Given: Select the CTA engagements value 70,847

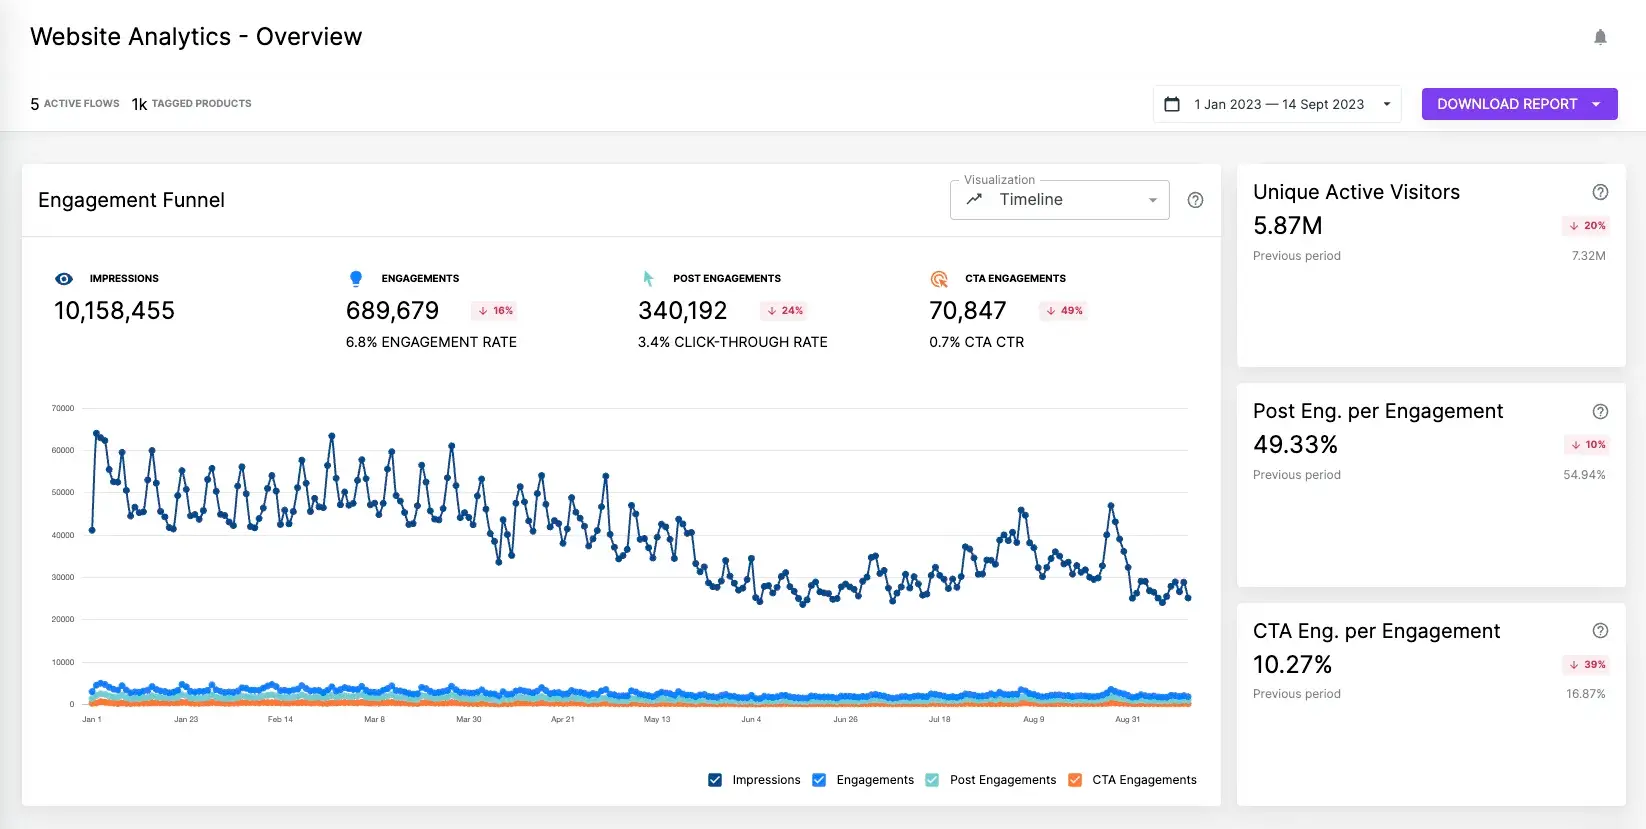Looking at the screenshot, I should tap(968, 311).
